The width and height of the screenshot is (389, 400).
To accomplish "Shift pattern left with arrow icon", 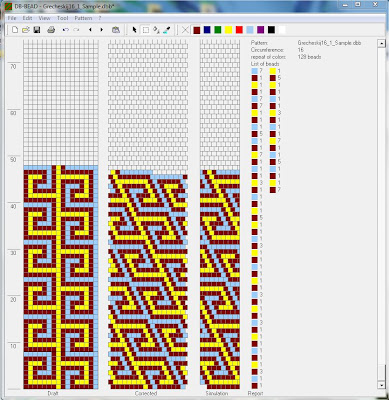I will [90, 30].
